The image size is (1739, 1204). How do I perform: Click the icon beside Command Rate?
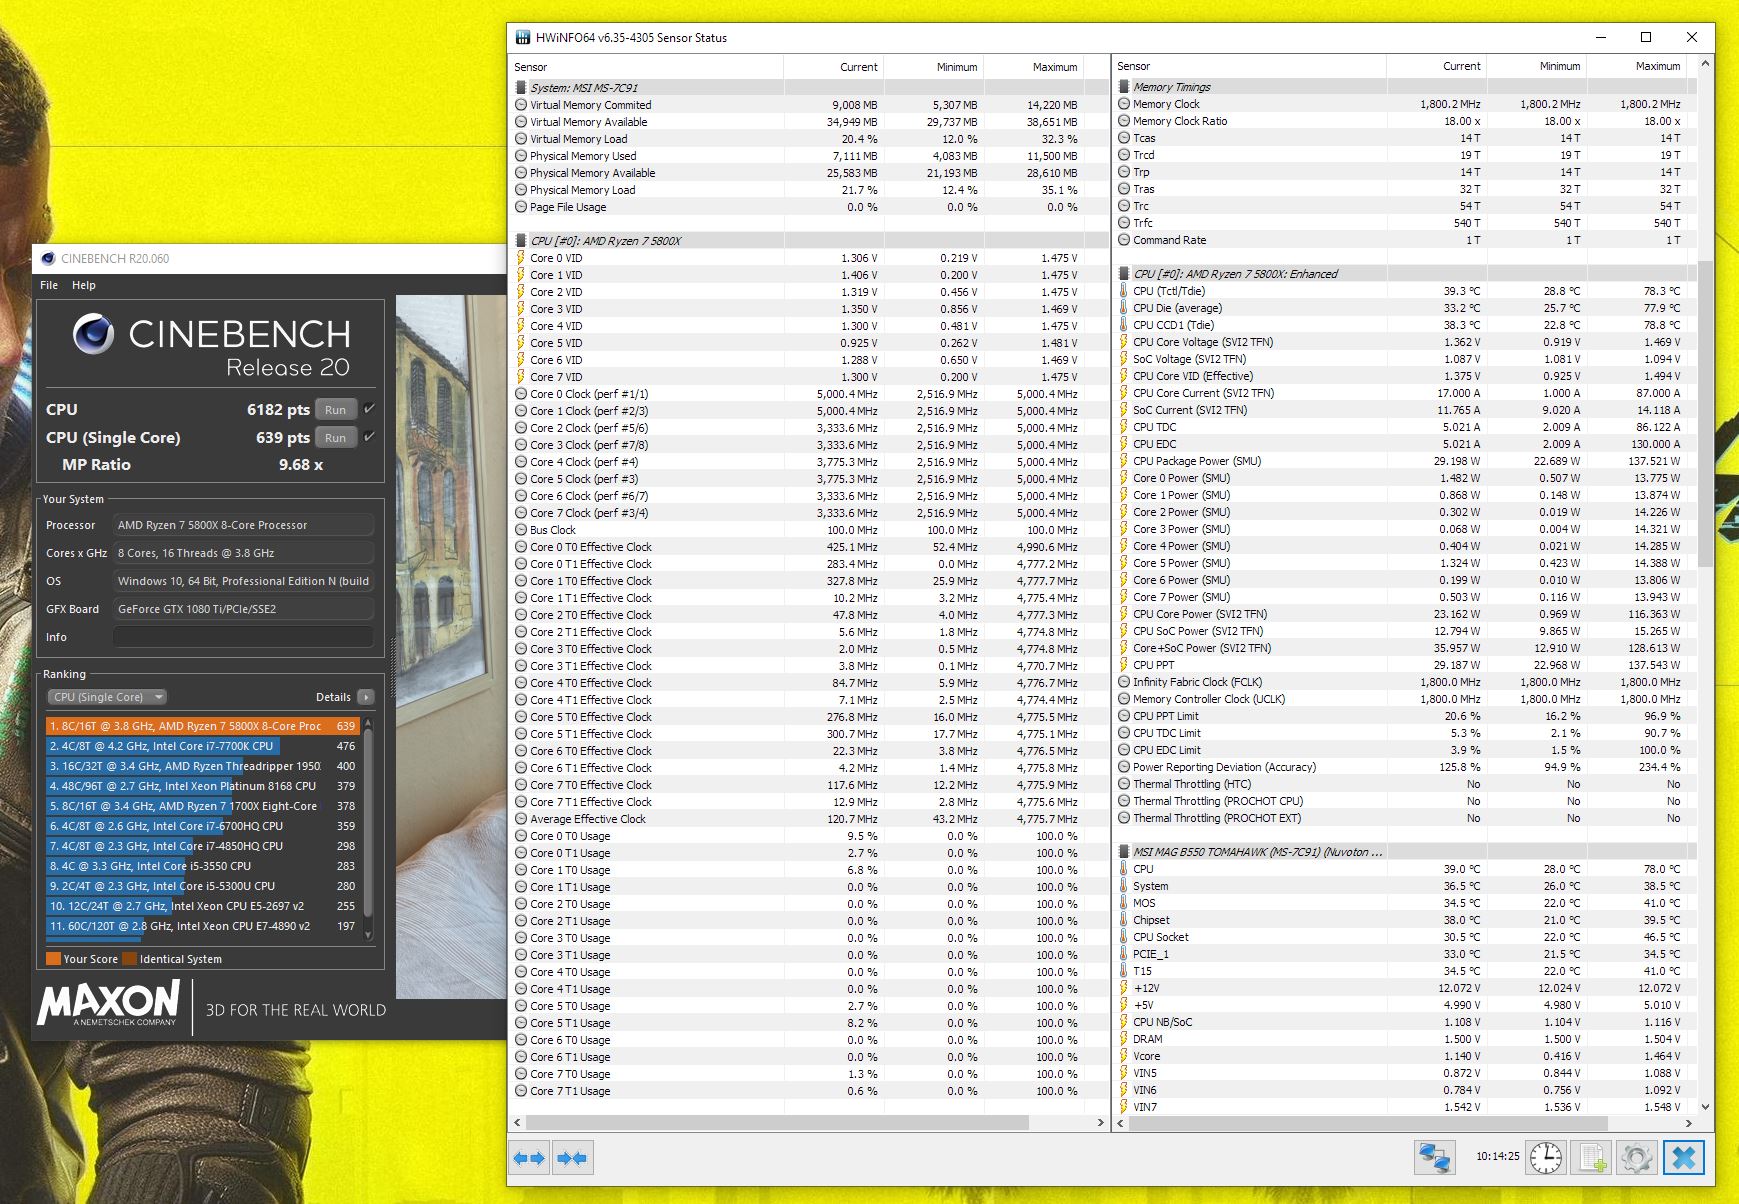1124,240
